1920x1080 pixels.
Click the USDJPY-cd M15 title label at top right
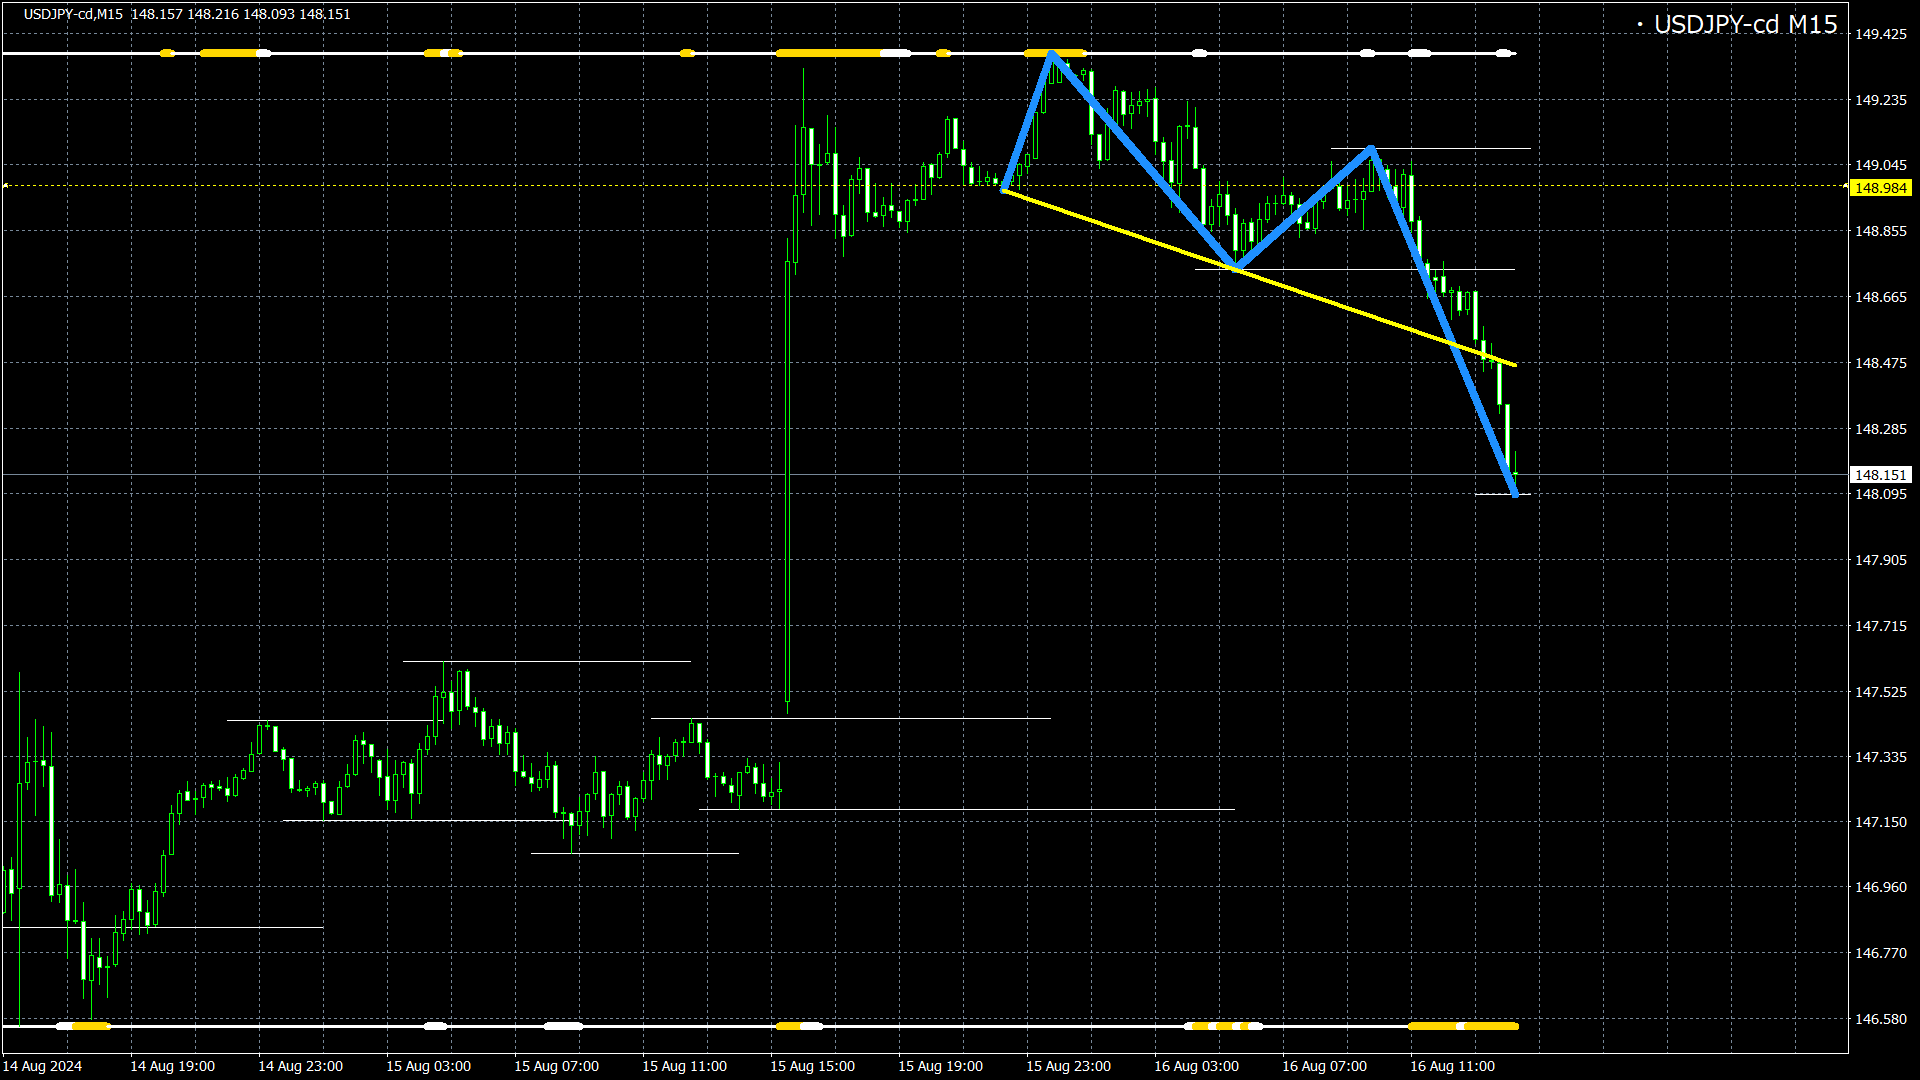[x=1745, y=25]
